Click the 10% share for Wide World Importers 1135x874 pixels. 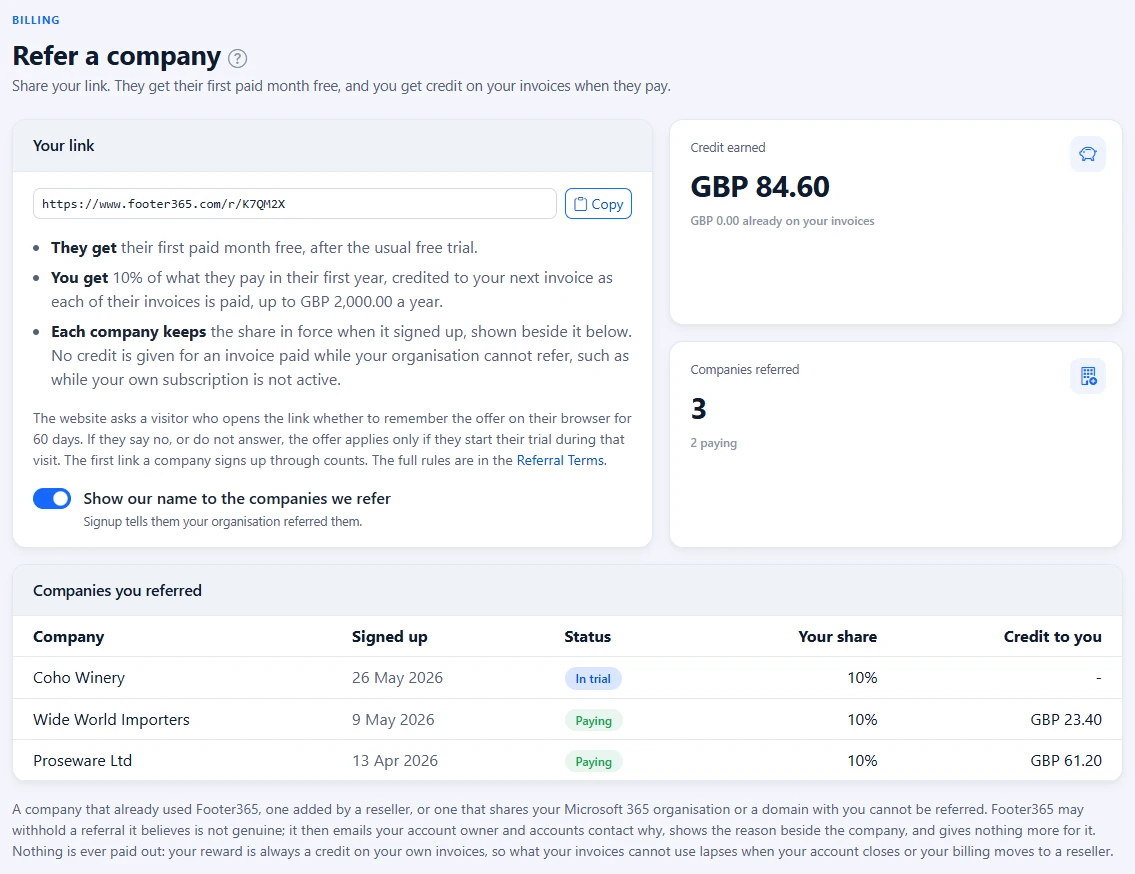pyautogui.click(x=862, y=720)
